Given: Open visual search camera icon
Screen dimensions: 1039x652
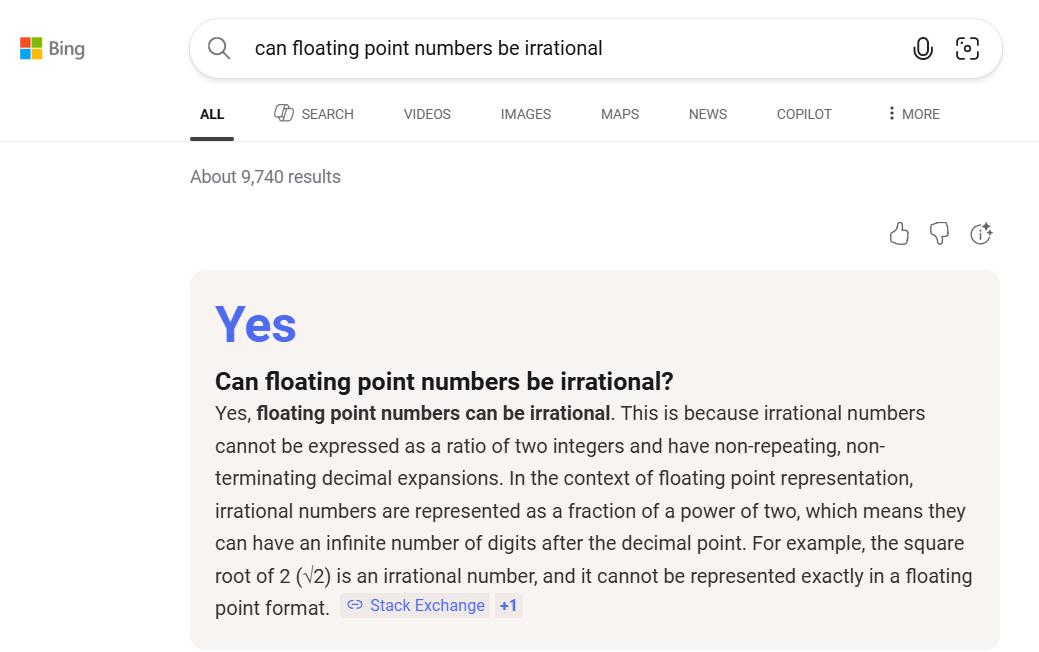Looking at the screenshot, I should tap(967, 48).
